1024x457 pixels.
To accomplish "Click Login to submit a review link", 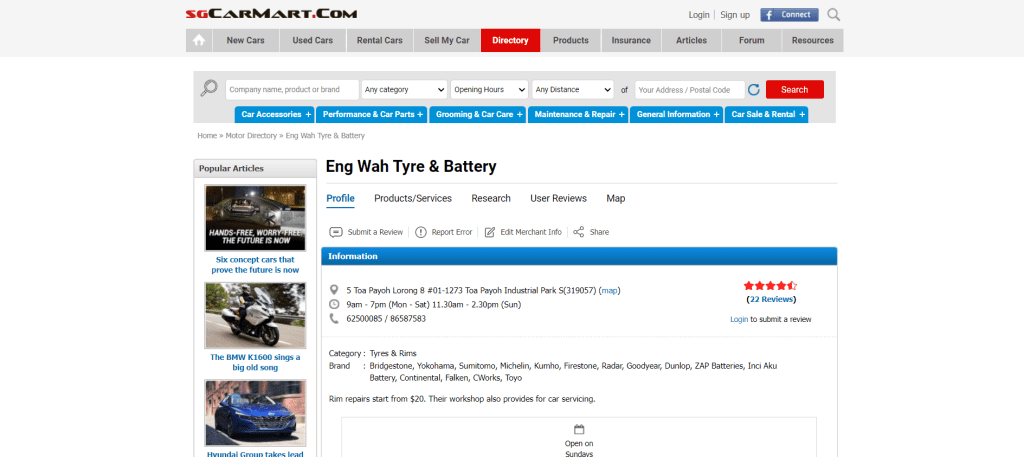I will coord(739,319).
